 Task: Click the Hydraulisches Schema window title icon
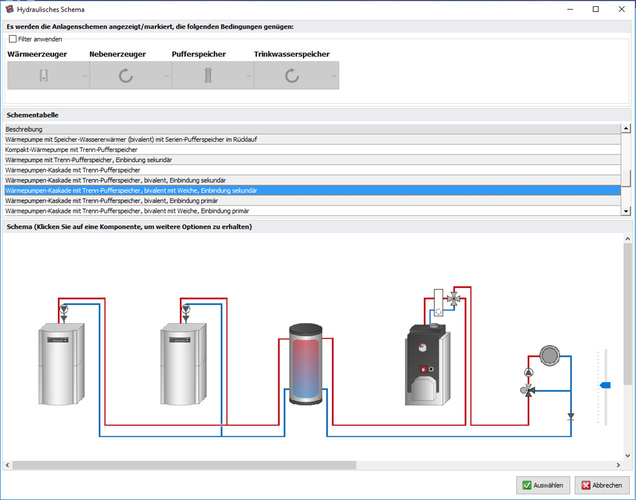(x=10, y=8)
